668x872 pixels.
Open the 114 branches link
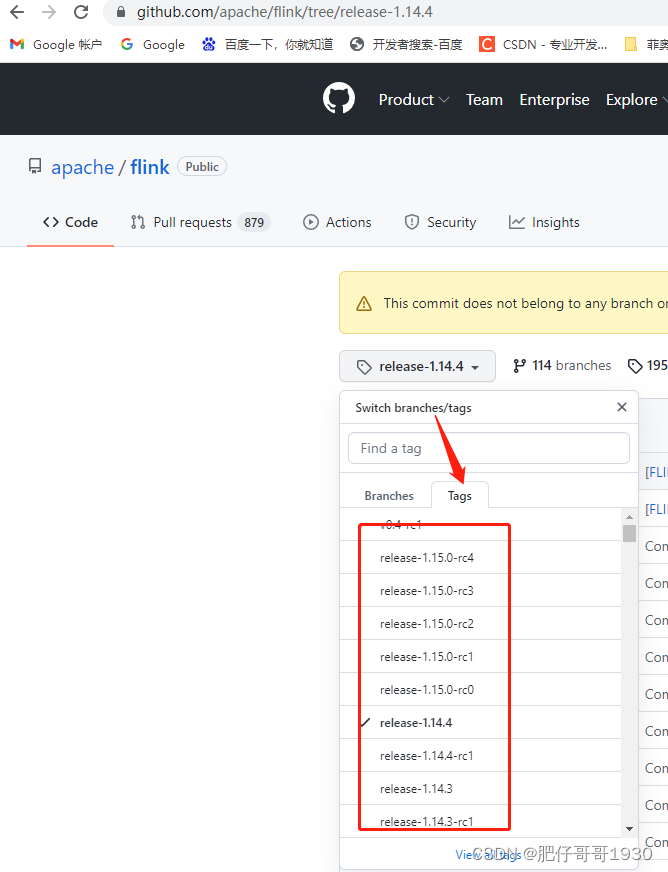click(562, 365)
